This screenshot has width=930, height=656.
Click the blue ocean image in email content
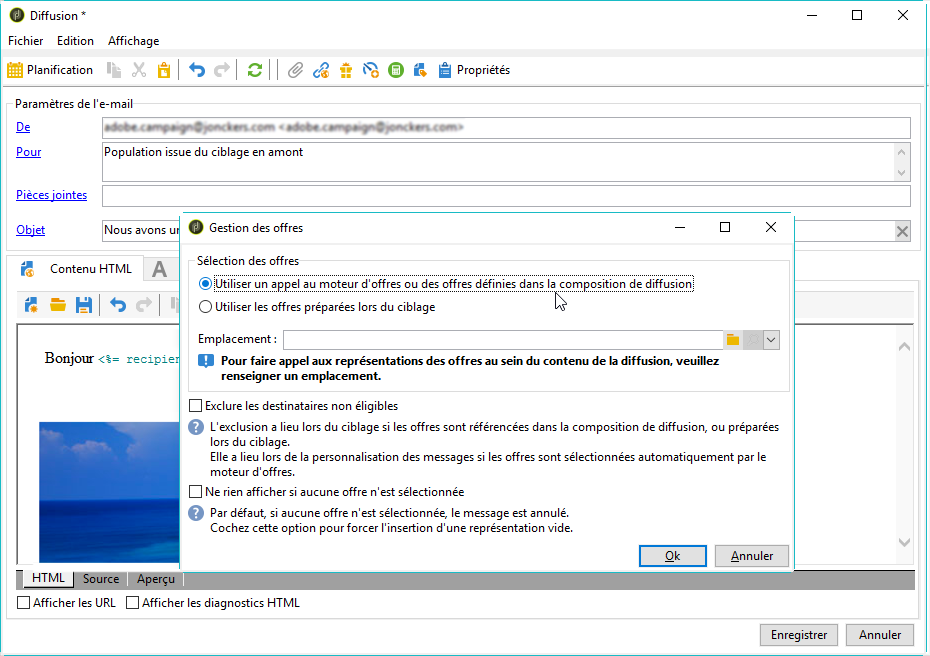(x=109, y=492)
